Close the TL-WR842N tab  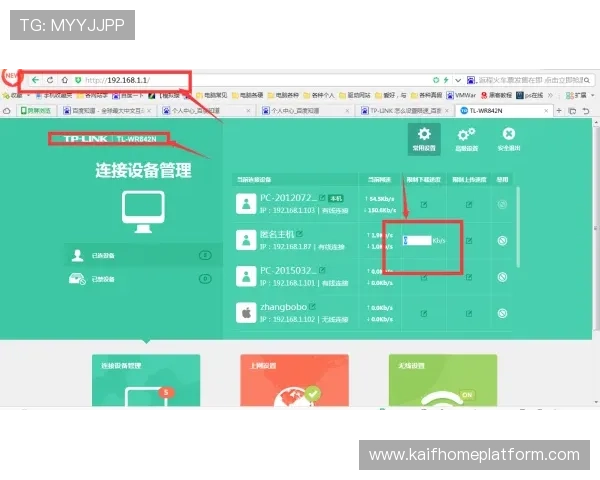click(546, 111)
